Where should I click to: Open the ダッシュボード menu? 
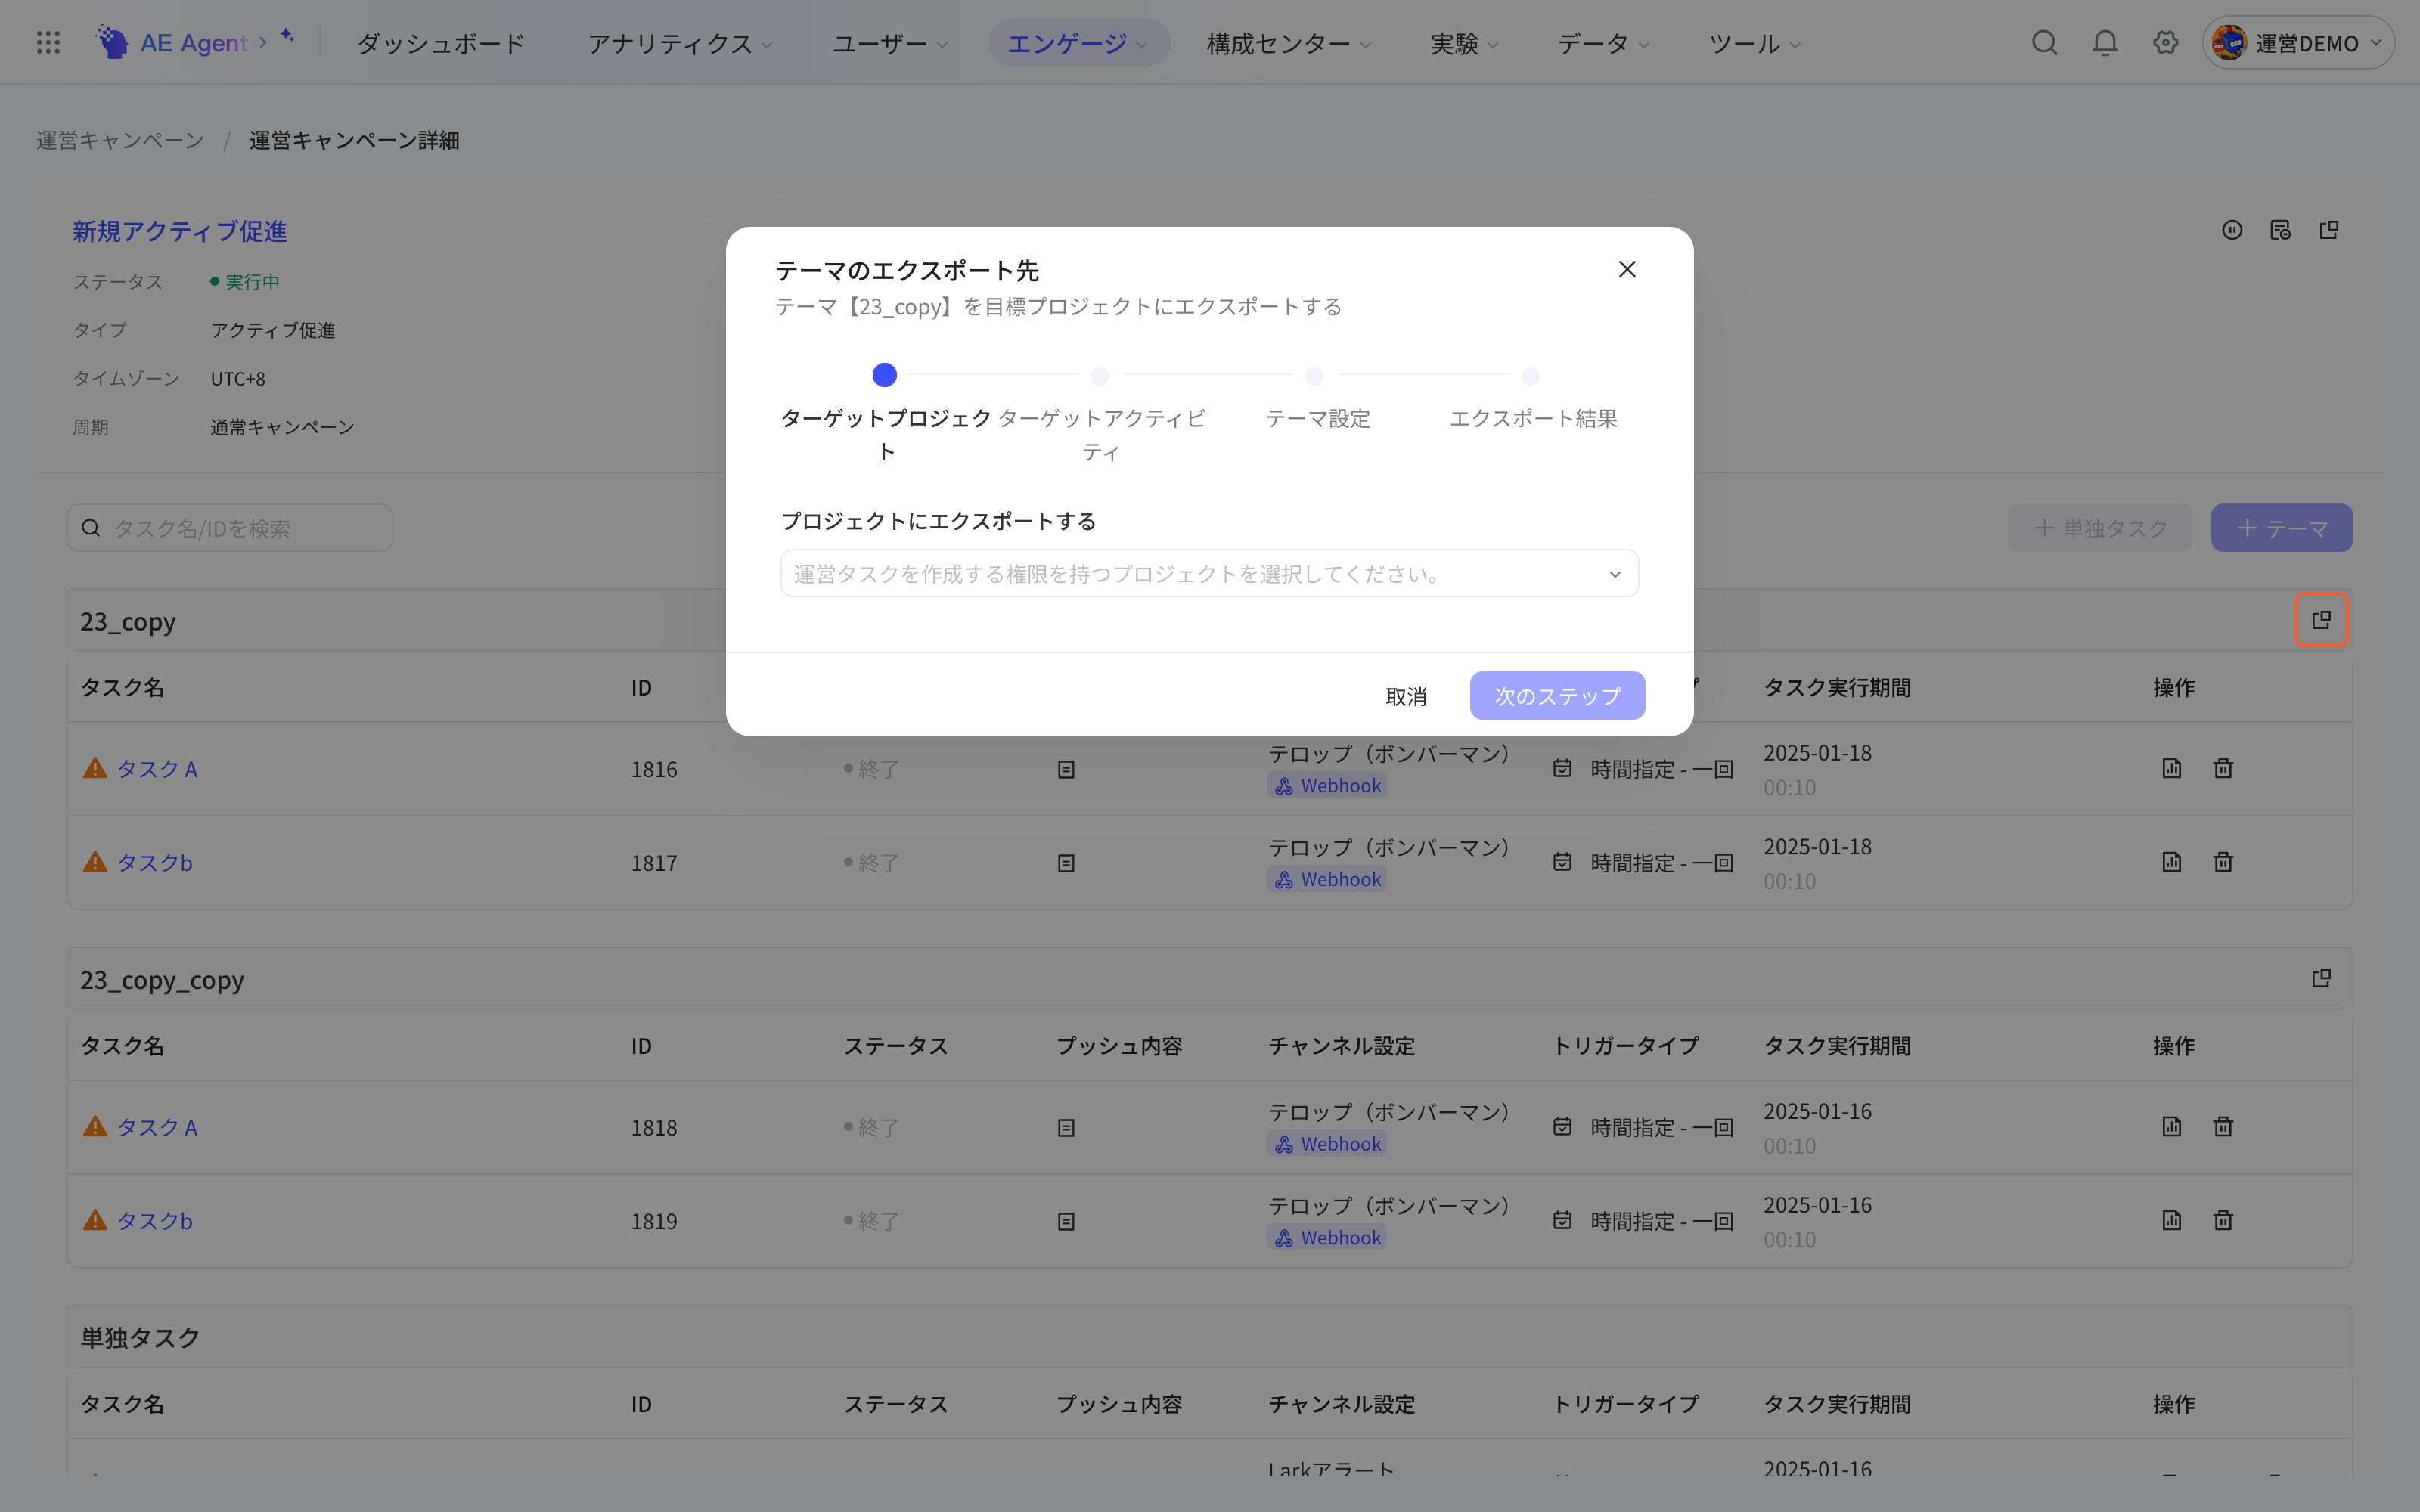click(x=441, y=43)
